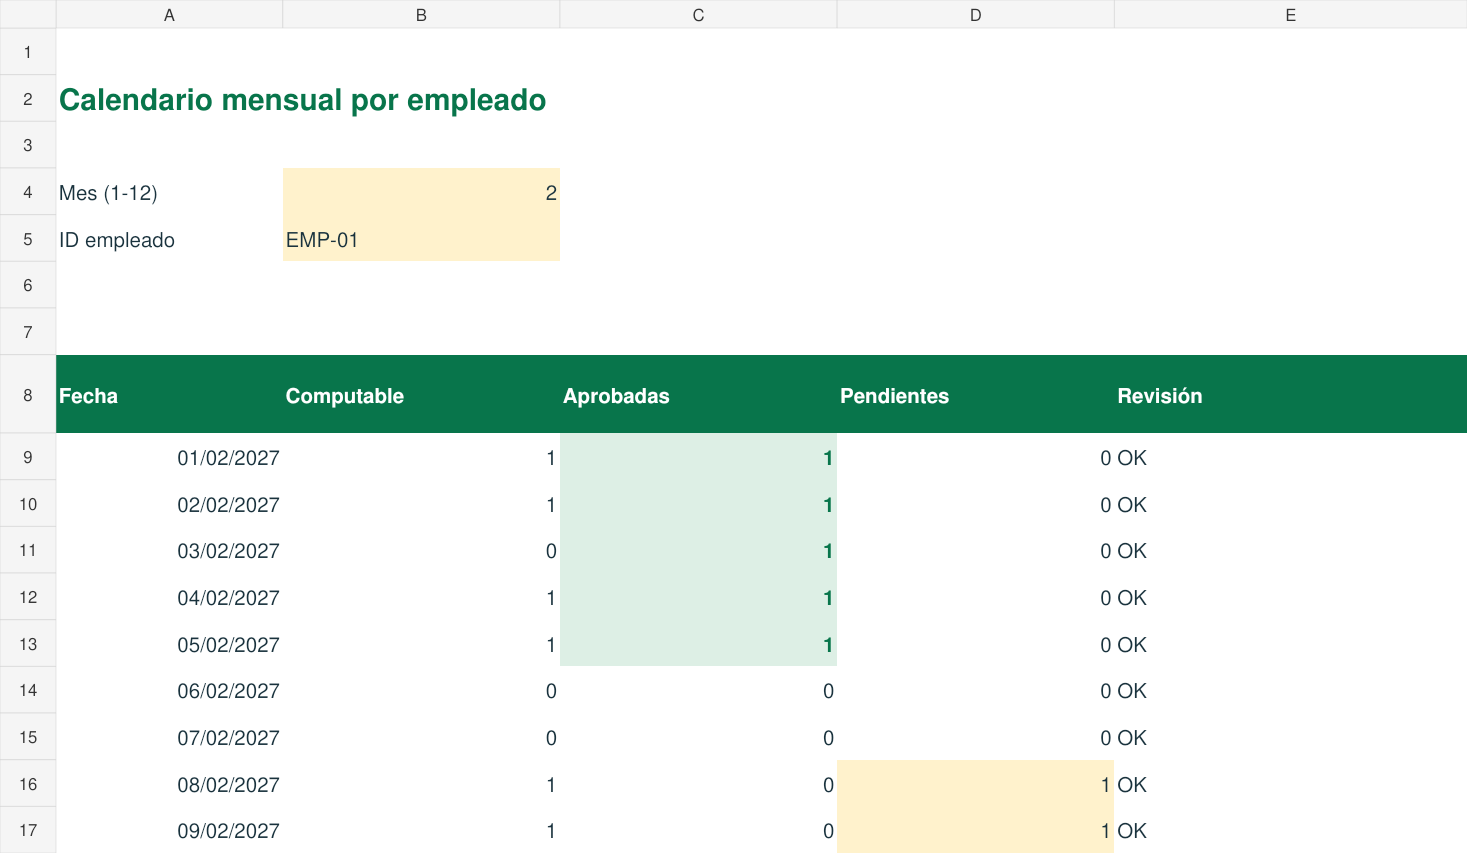Click the Revisión header cell
Image resolution: width=1467 pixels, height=853 pixels.
1290,395
